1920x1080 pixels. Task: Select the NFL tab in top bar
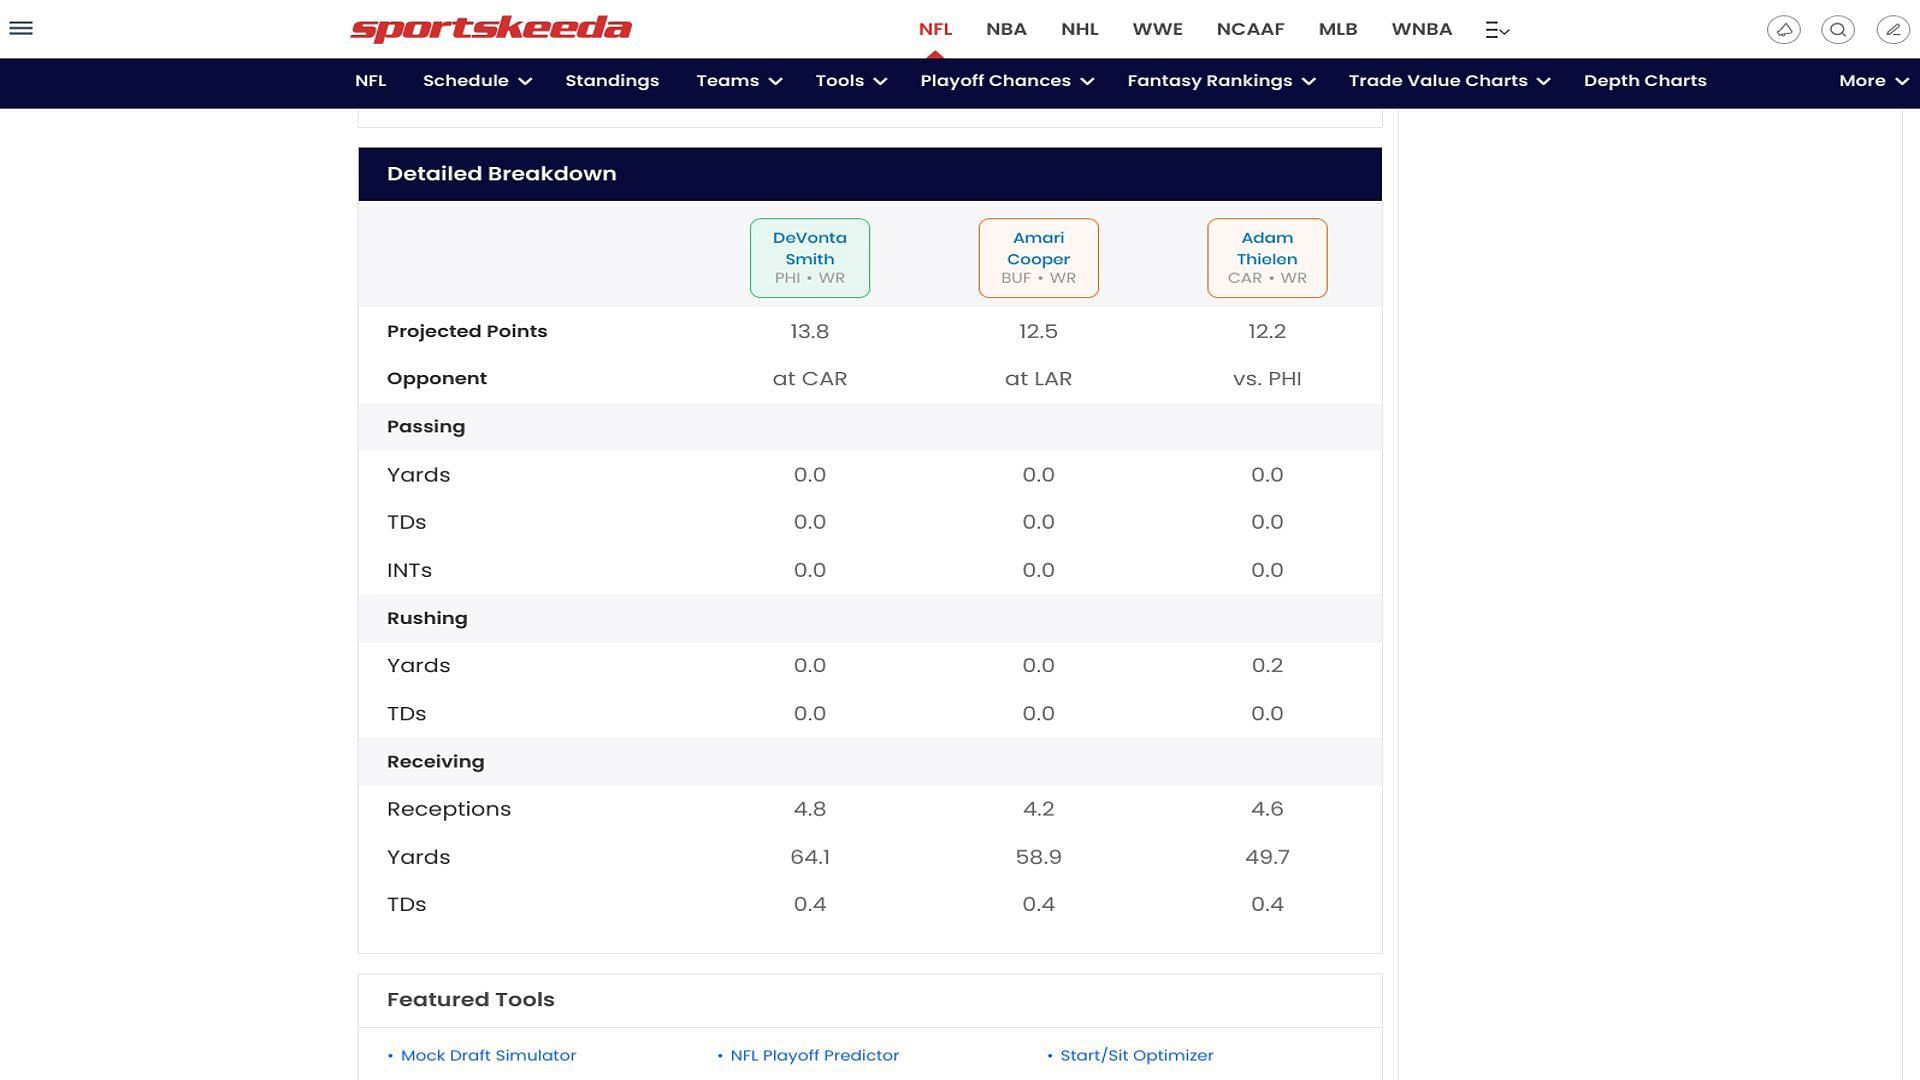coord(935,29)
